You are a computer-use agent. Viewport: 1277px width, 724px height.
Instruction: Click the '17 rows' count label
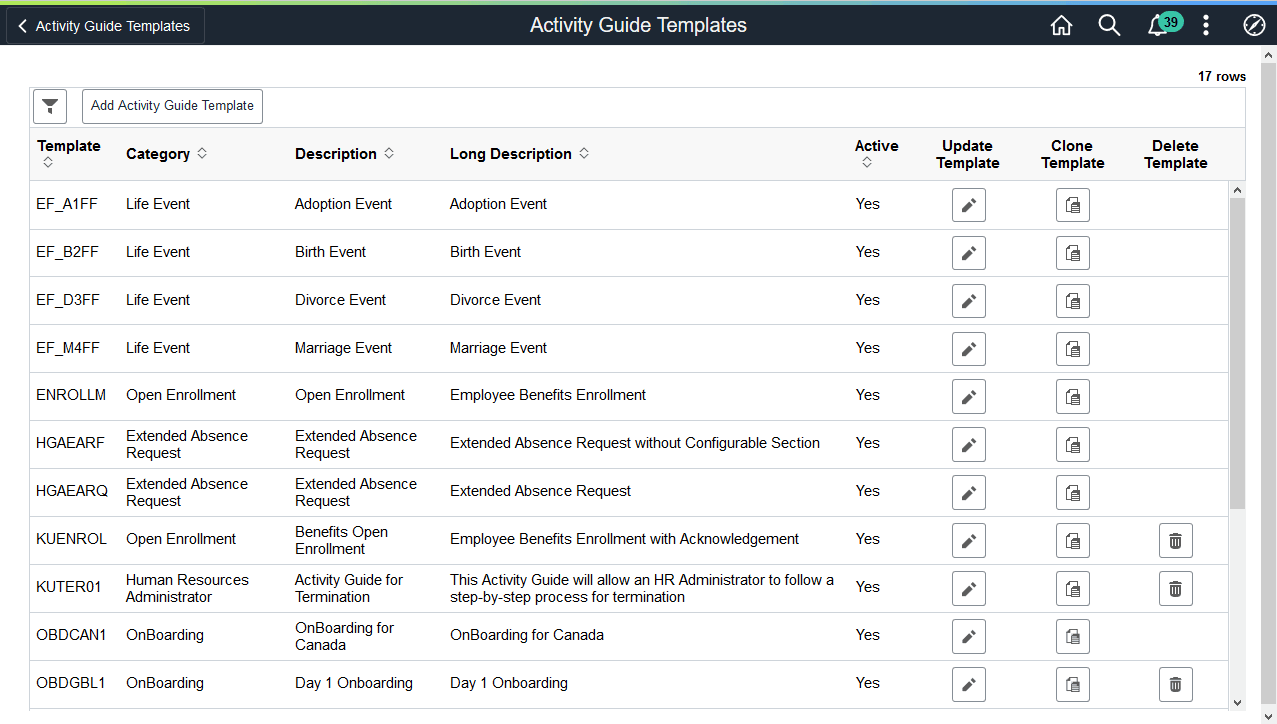pos(1222,76)
